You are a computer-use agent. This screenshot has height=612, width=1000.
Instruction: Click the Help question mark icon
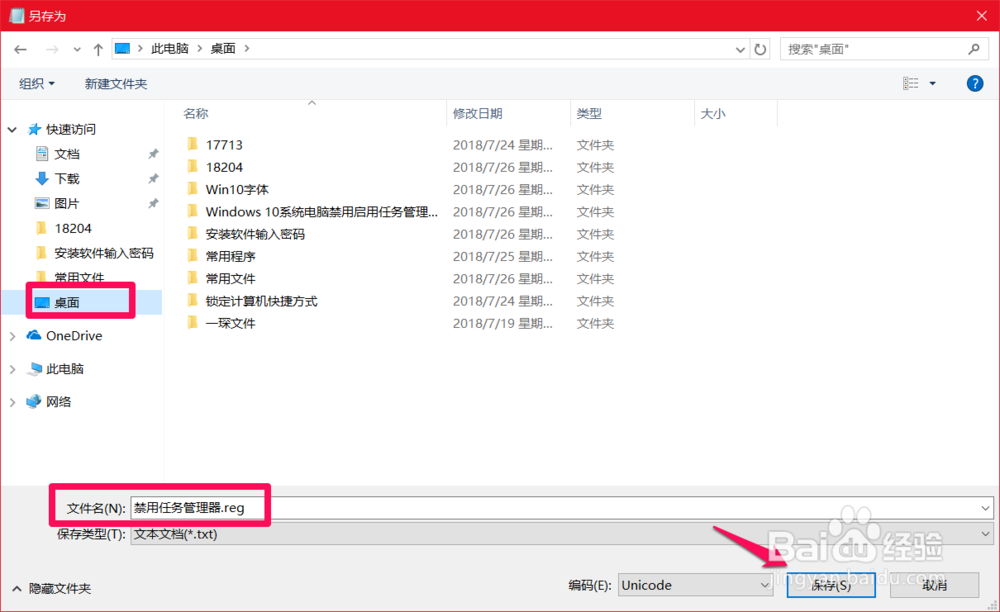click(975, 83)
